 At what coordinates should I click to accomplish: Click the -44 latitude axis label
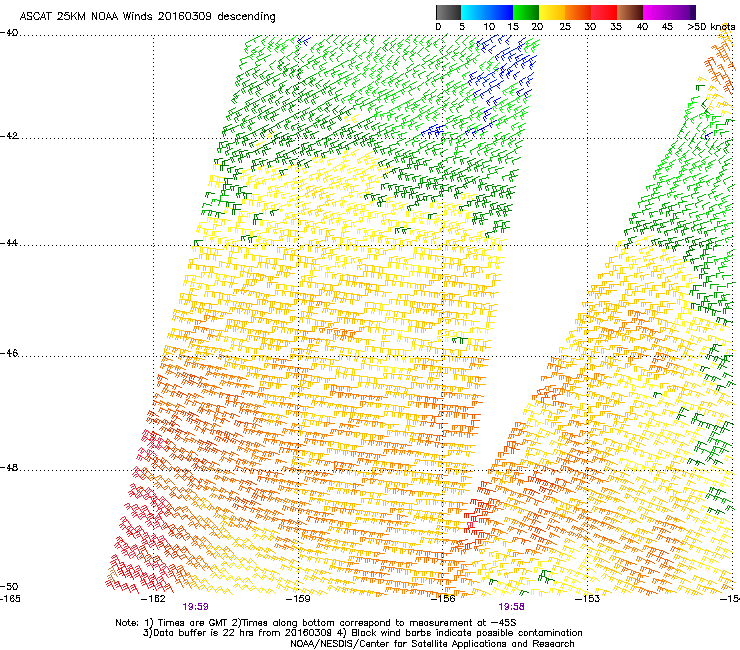tap(9, 243)
